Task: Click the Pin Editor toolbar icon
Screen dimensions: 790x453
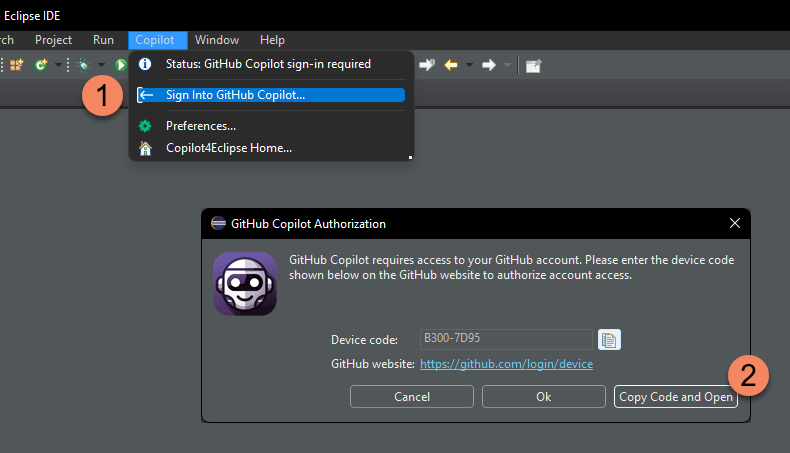Action: (533, 66)
